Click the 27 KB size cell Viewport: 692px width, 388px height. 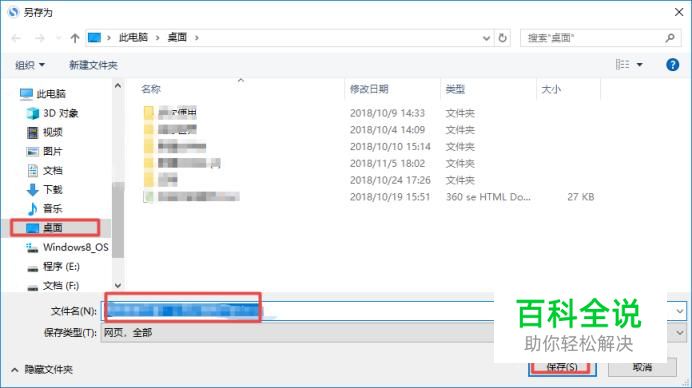[x=580, y=197]
